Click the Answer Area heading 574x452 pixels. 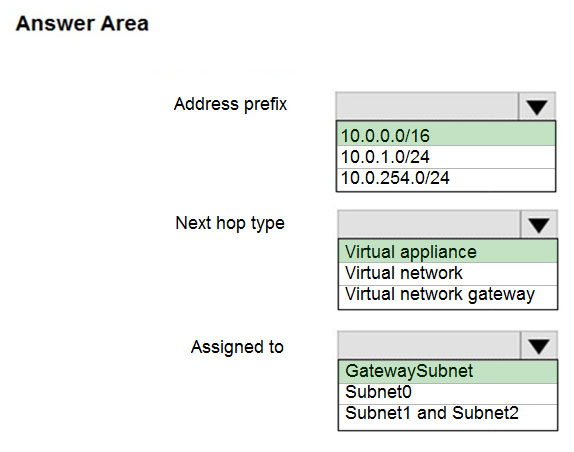[82, 24]
